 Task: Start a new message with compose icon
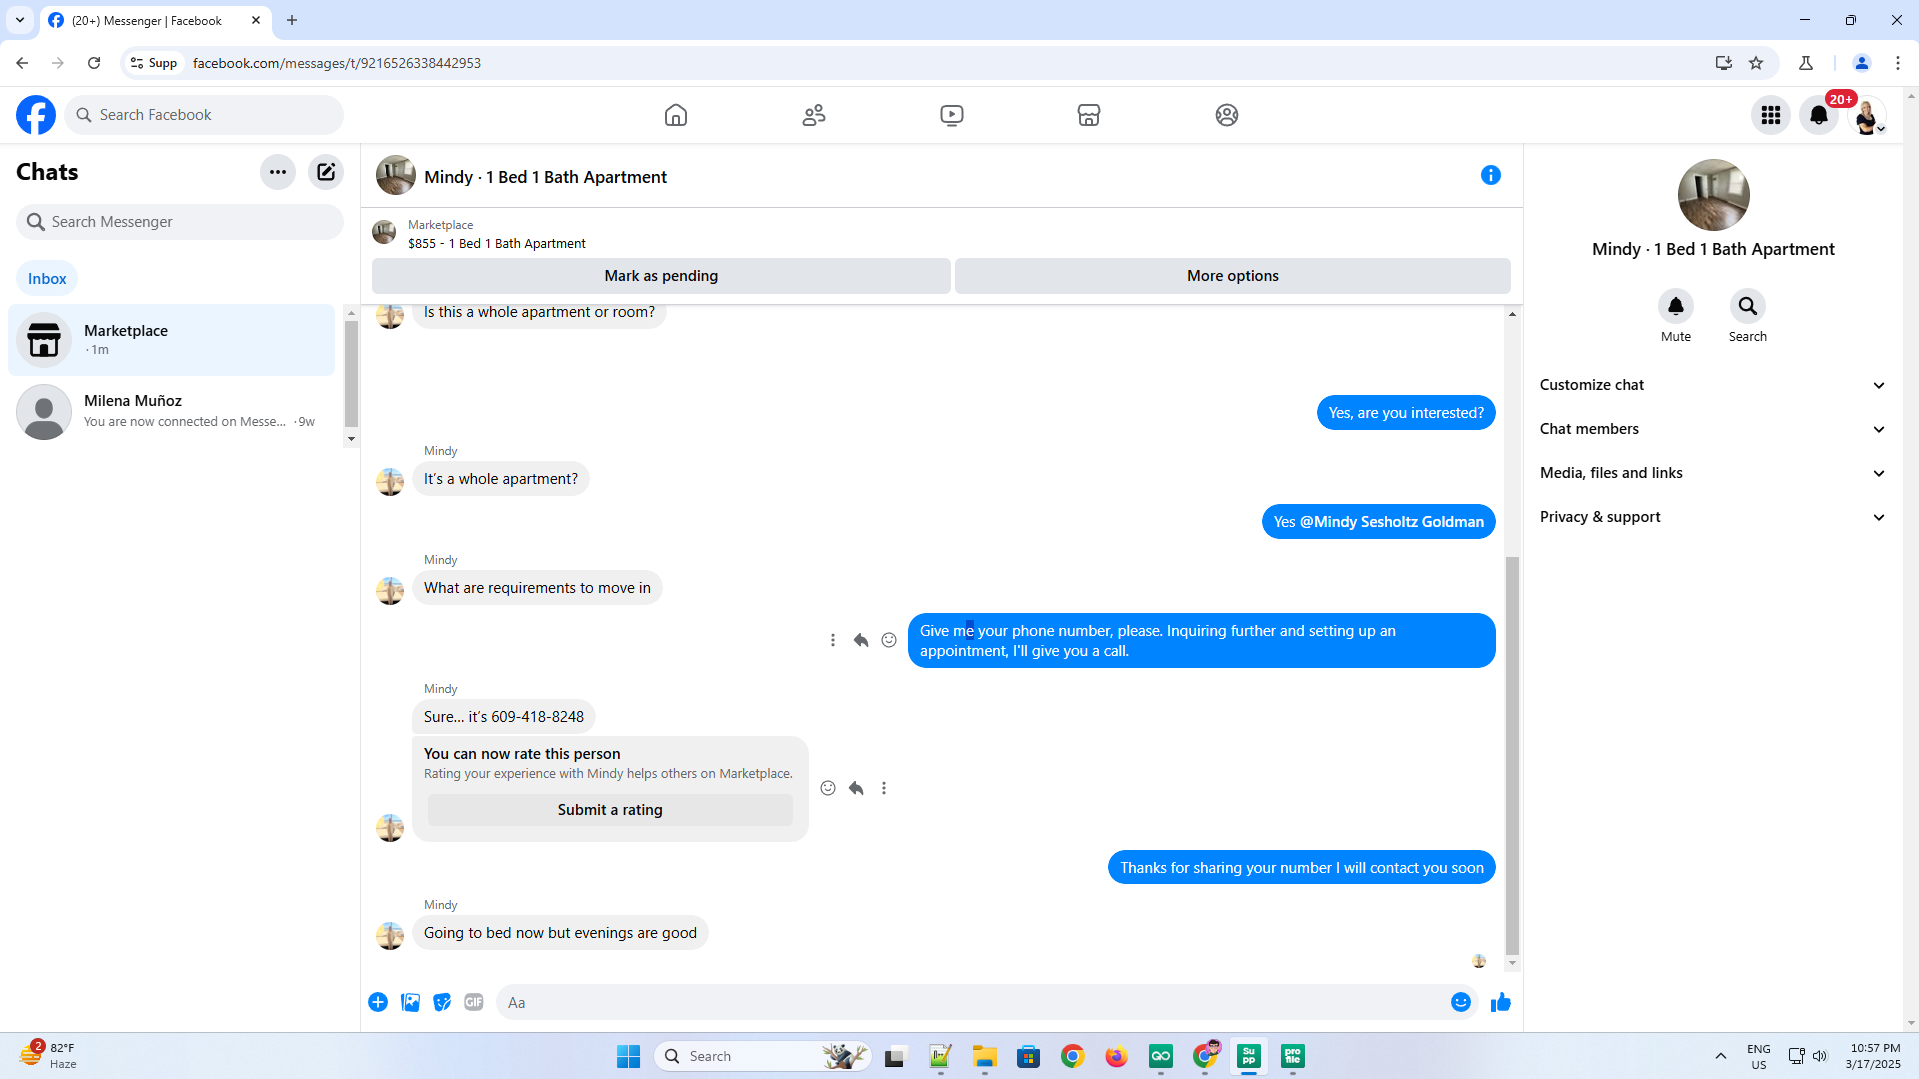[x=326, y=172]
